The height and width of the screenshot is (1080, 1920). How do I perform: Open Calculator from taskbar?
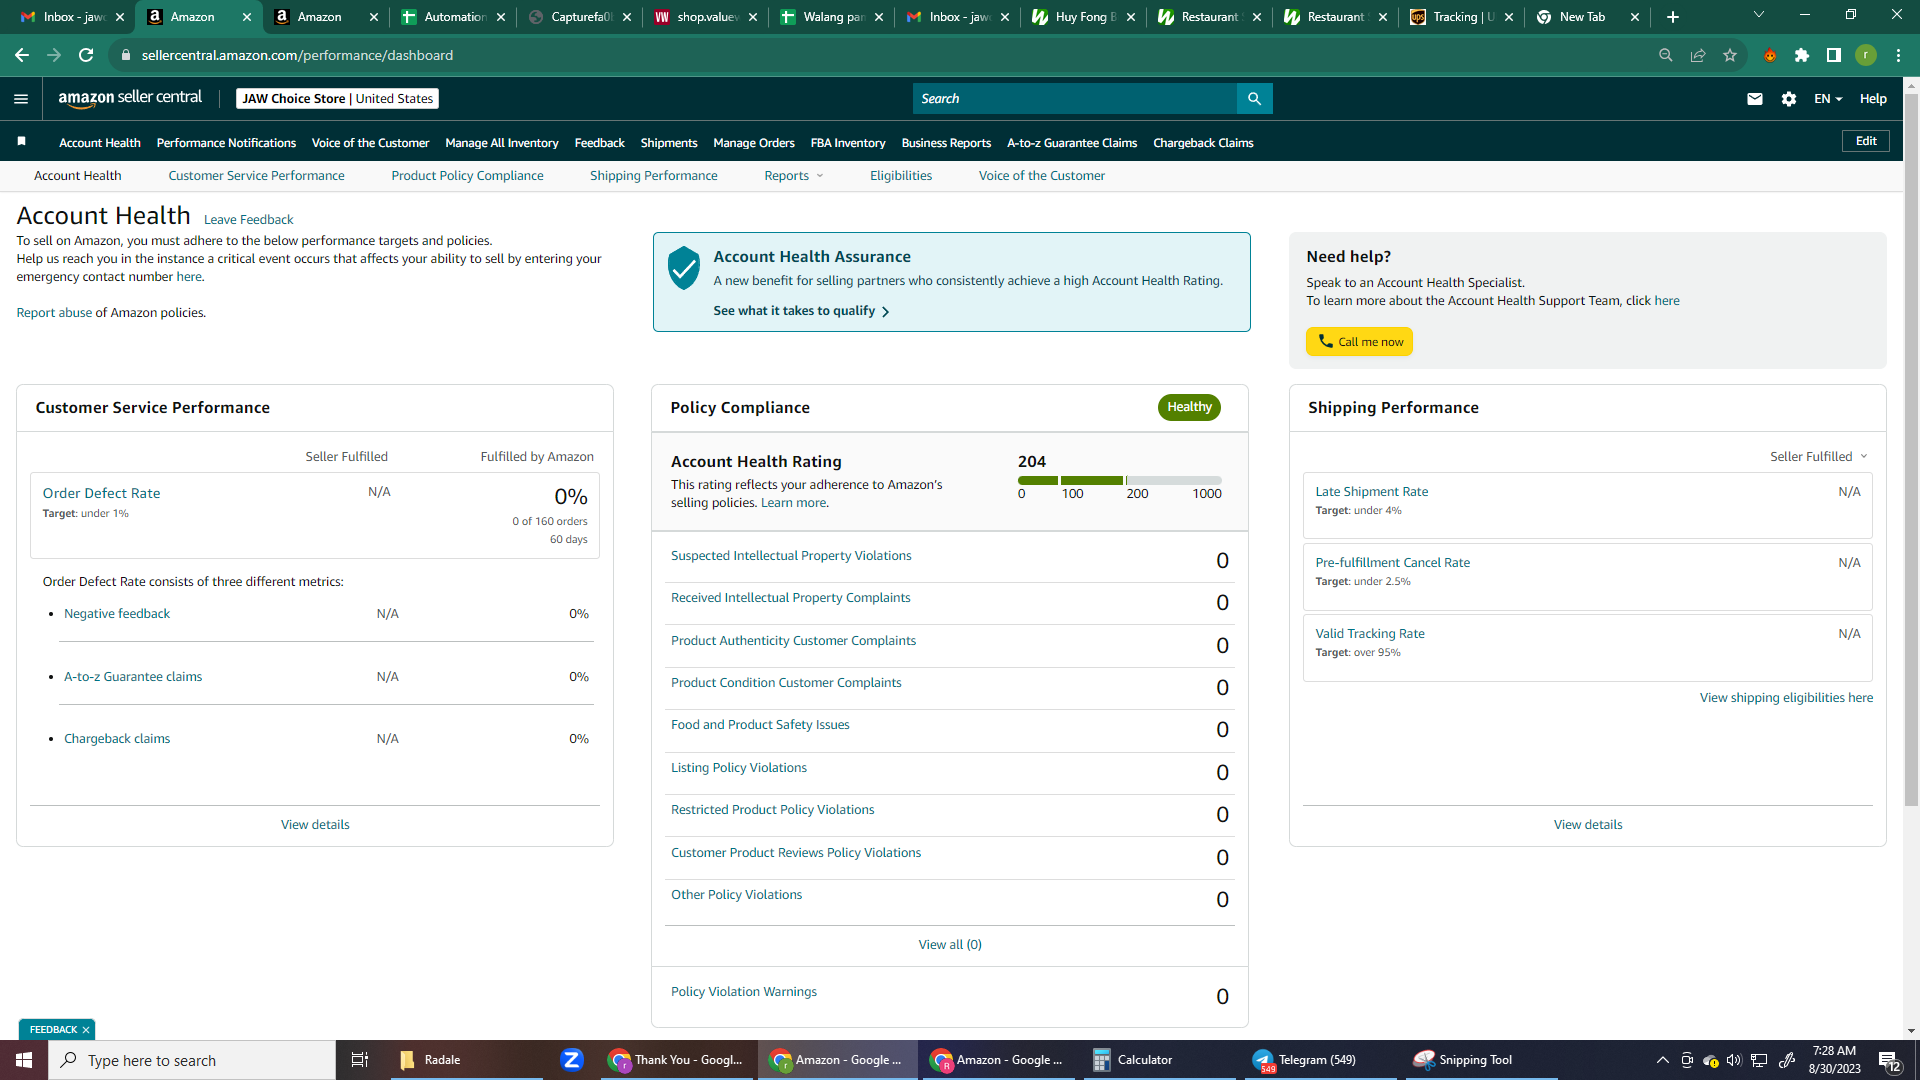1160,1060
